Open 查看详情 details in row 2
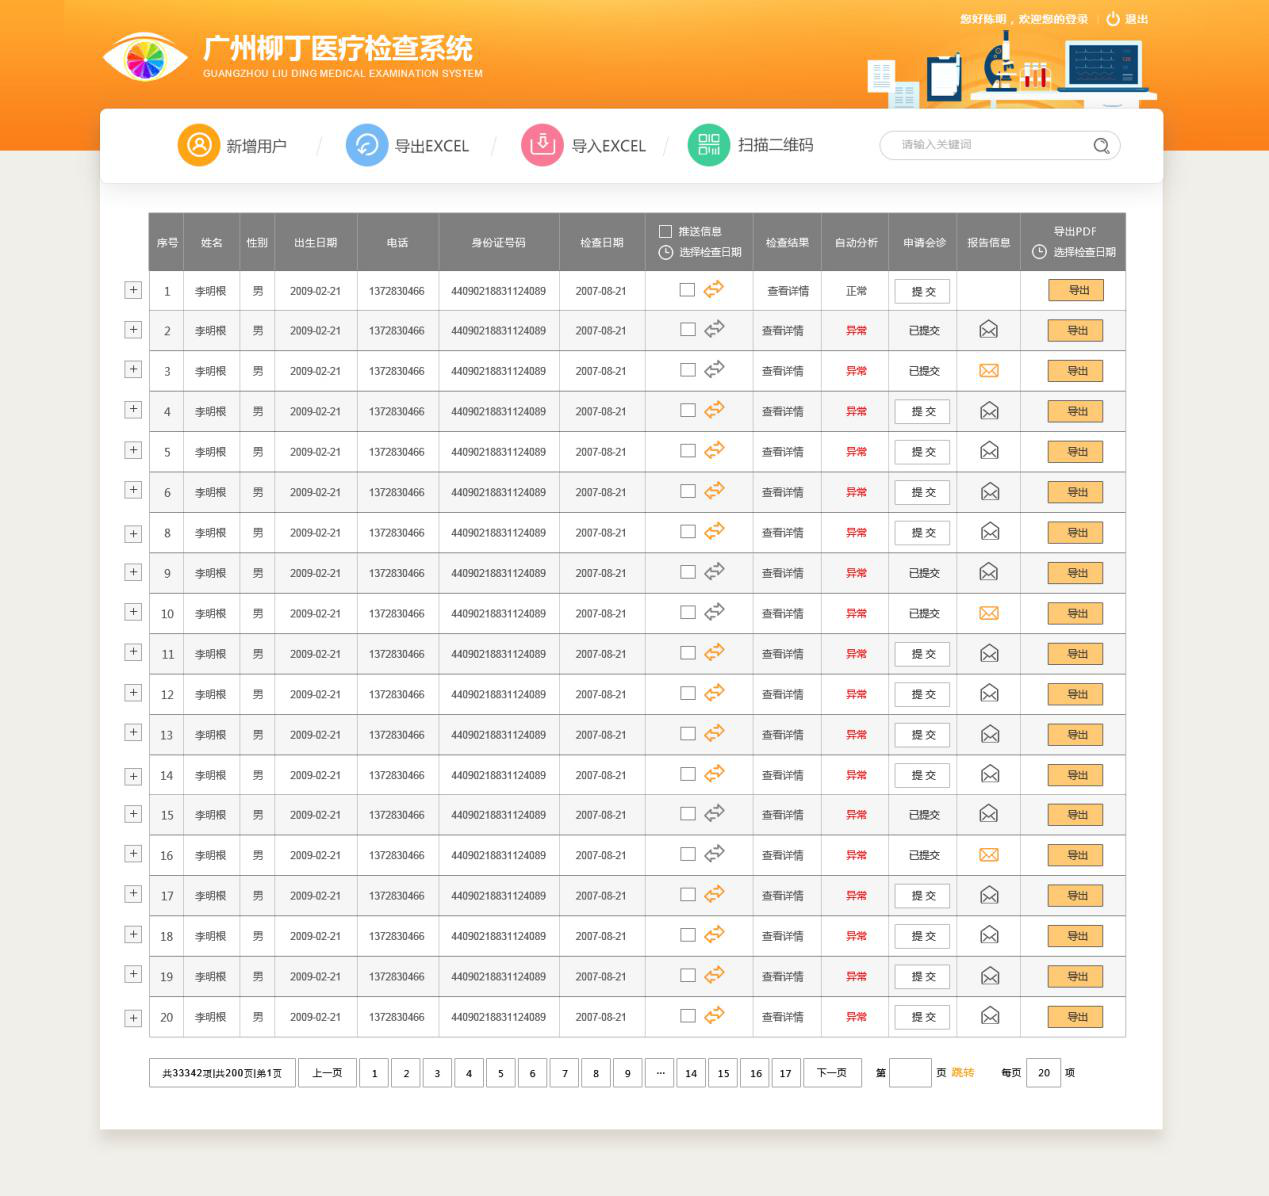Image resolution: width=1269 pixels, height=1196 pixels. coord(784,330)
